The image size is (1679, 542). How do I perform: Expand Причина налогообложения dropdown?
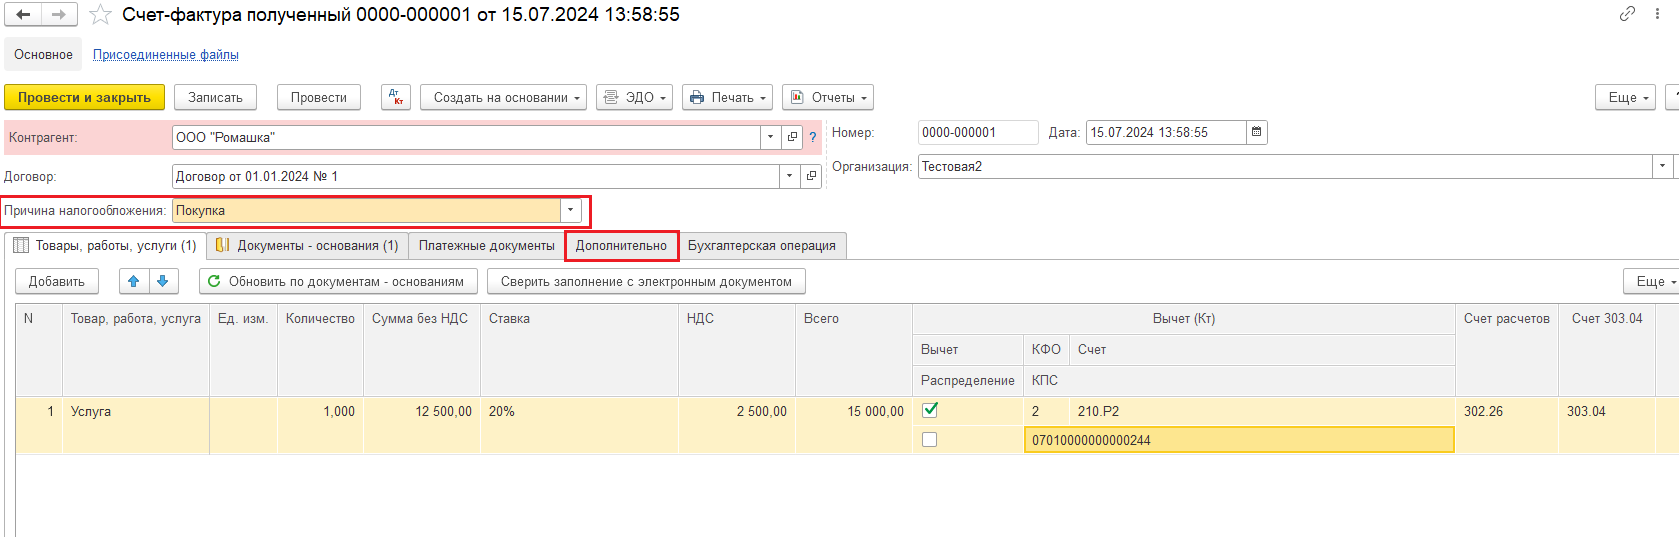coord(571,210)
